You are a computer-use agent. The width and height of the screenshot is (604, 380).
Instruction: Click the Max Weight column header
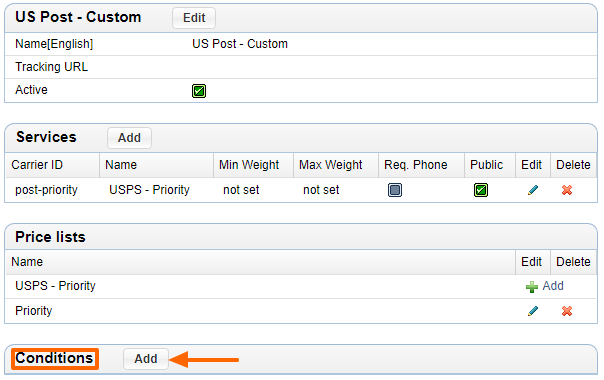[331, 165]
